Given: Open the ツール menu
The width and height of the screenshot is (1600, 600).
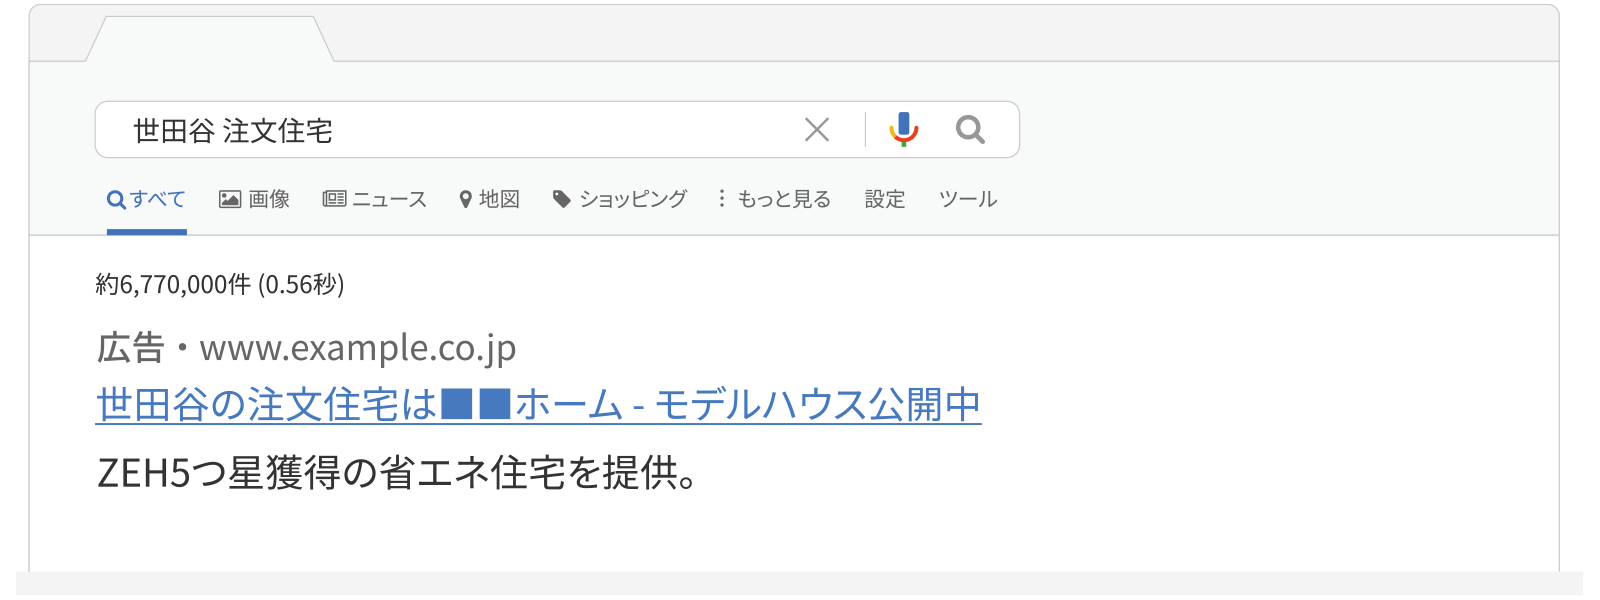Looking at the screenshot, I should pos(967,199).
